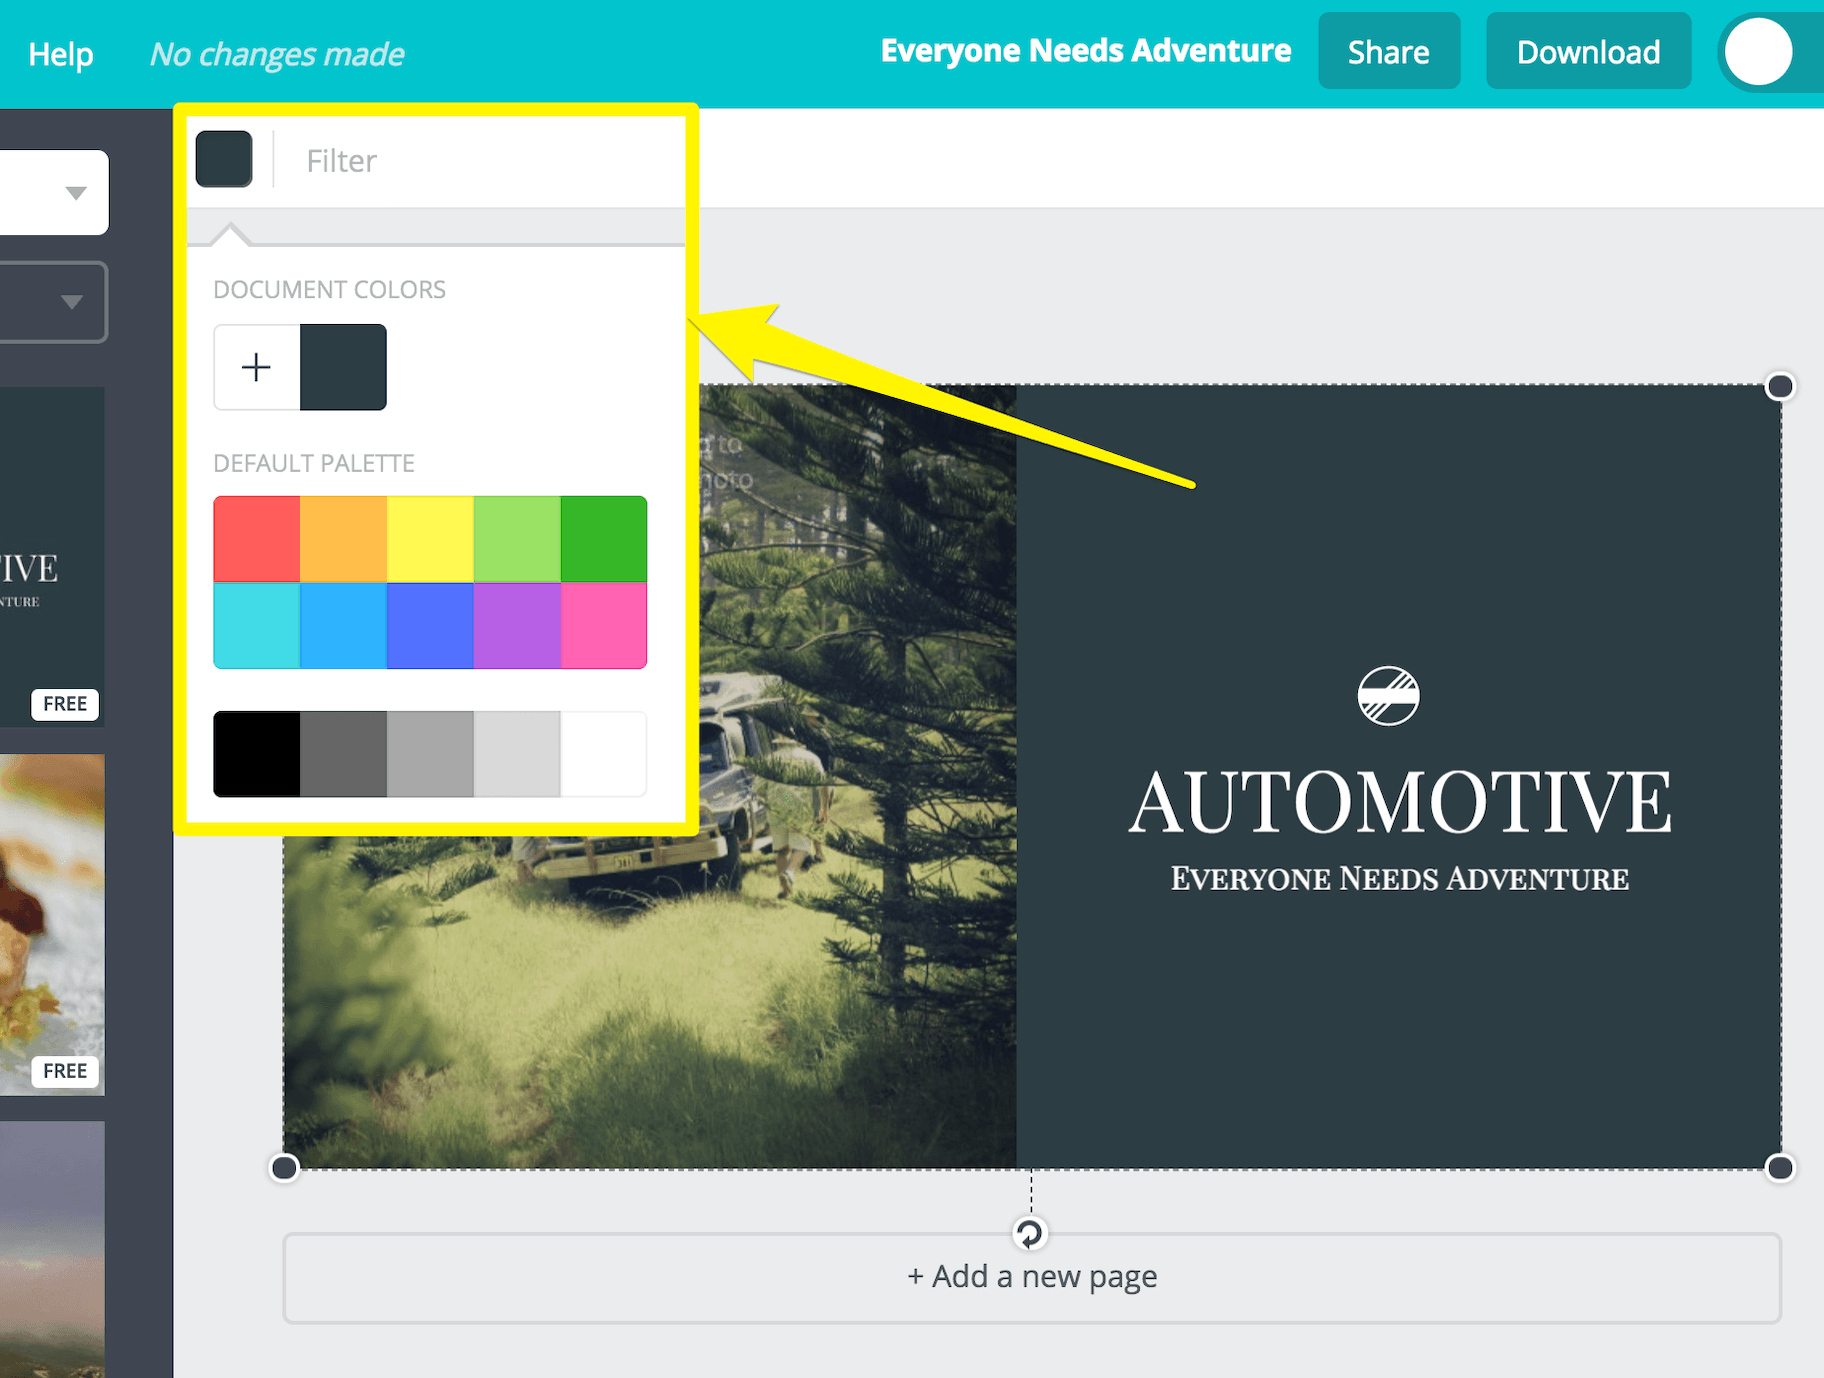Select top-right corner resize handle
This screenshot has width=1824, height=1378.
(1780, 387)
